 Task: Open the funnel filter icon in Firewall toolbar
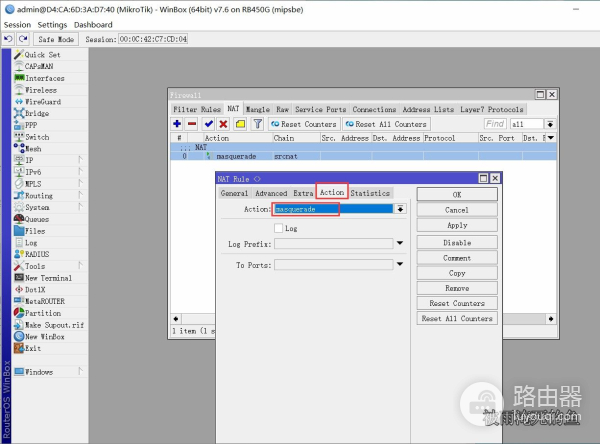click(x=257, y=124)
